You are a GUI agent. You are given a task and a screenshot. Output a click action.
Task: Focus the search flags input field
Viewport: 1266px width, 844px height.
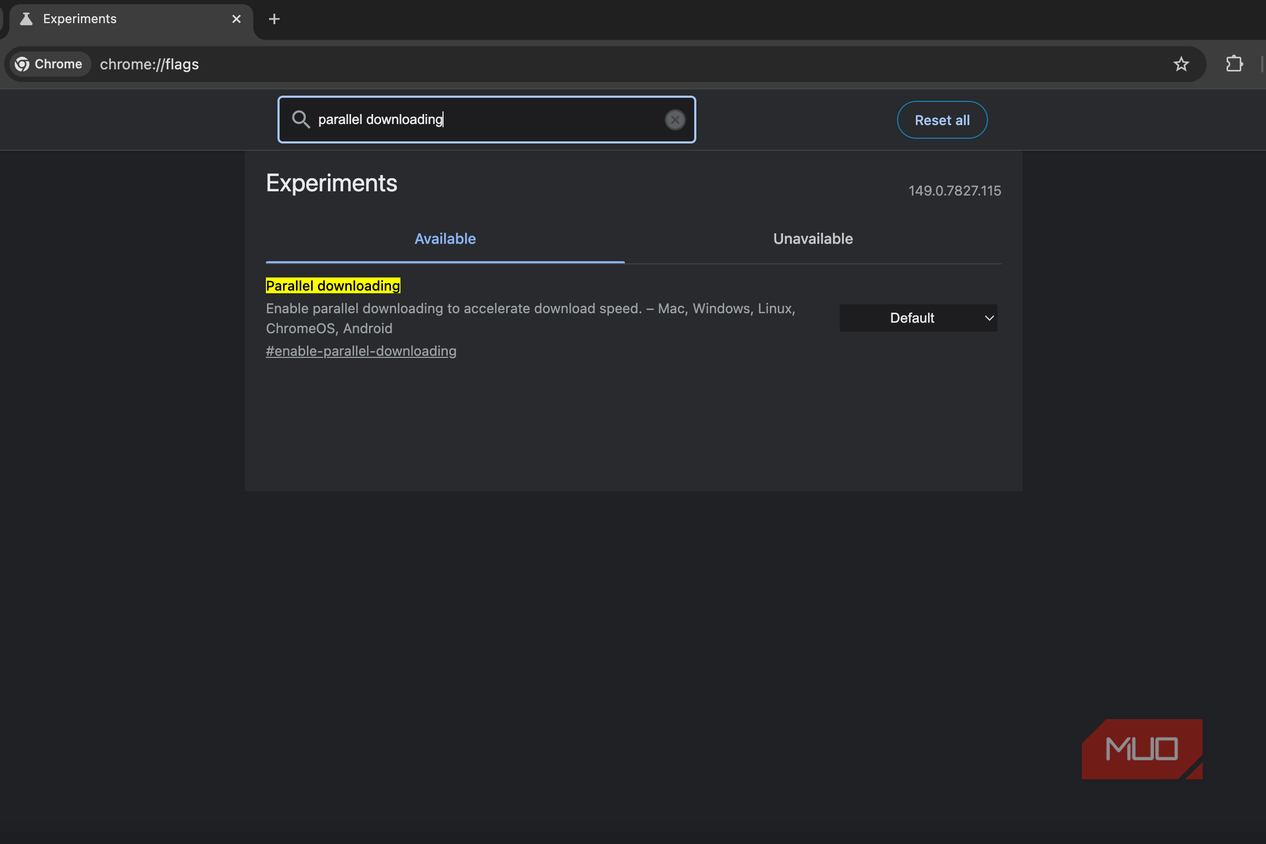point(487,120)
